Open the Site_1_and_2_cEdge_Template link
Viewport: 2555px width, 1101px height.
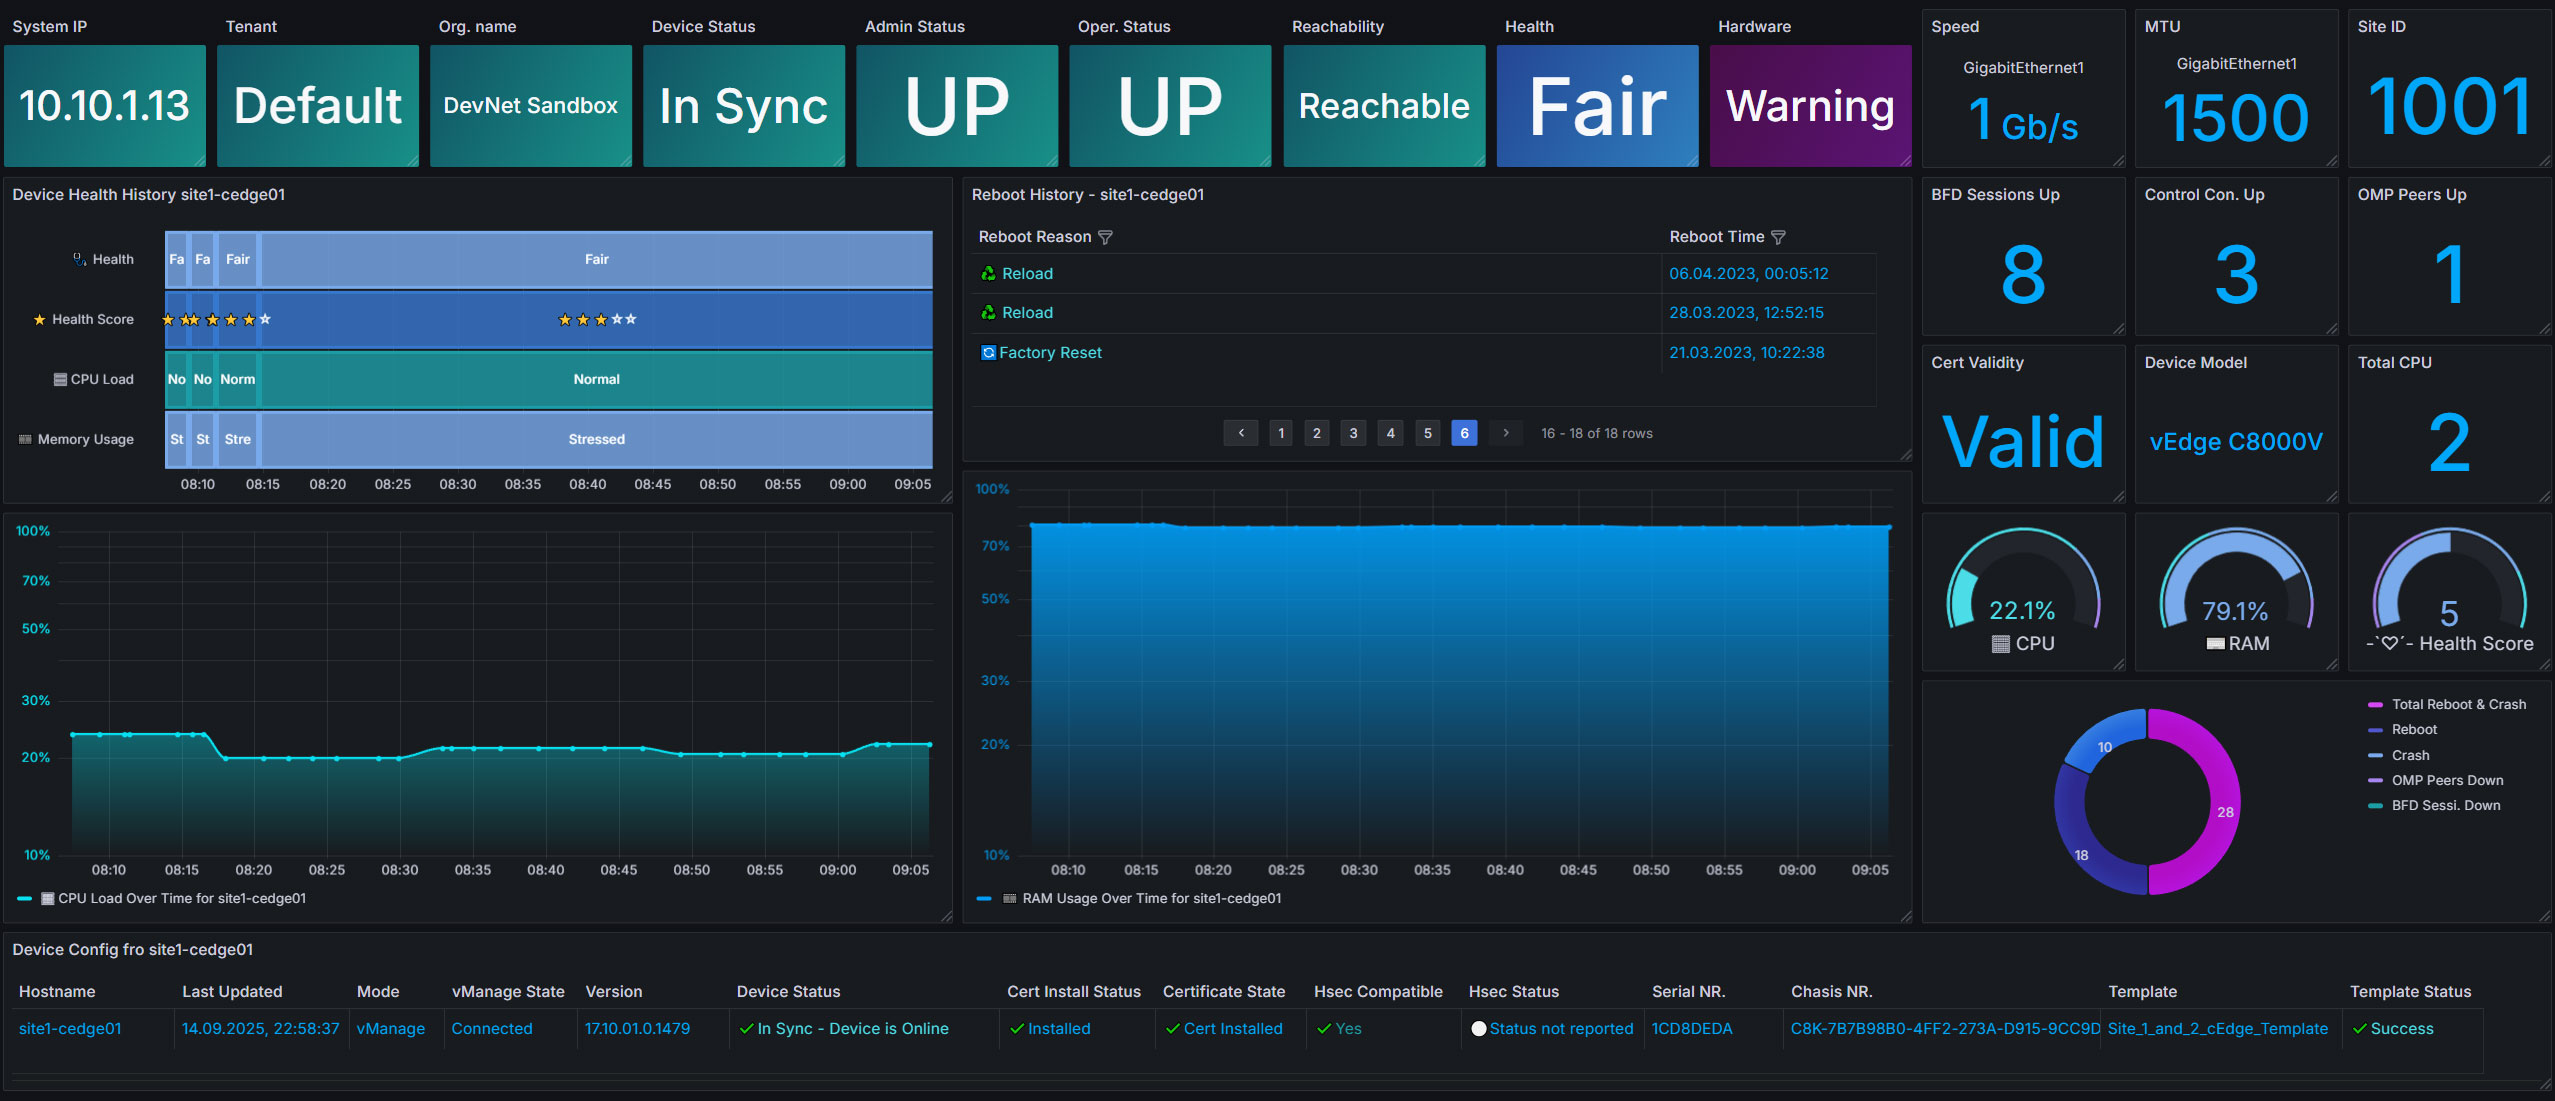click(2217, 1029)
